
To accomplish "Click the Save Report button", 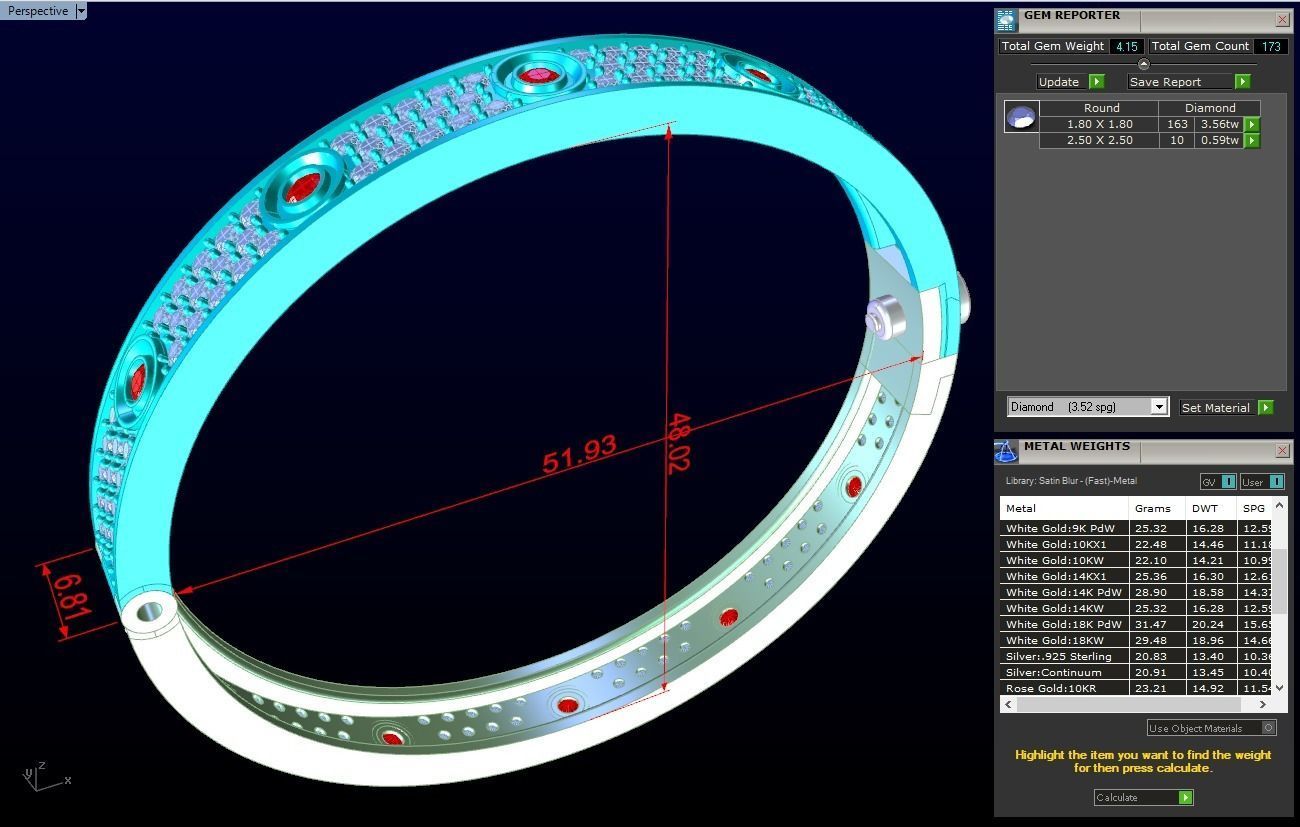I will pos(1180,82).
